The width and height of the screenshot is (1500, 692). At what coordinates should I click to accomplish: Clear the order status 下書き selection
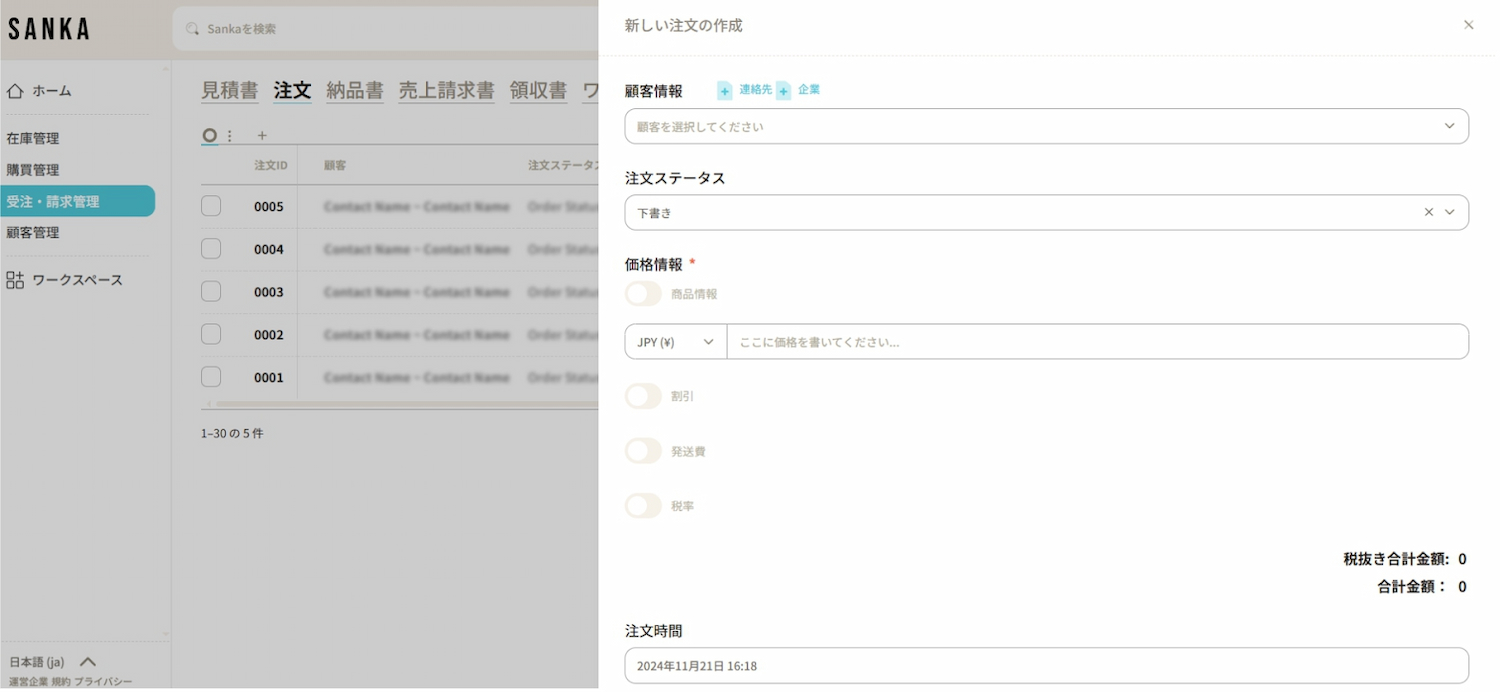click(1428, 212)
